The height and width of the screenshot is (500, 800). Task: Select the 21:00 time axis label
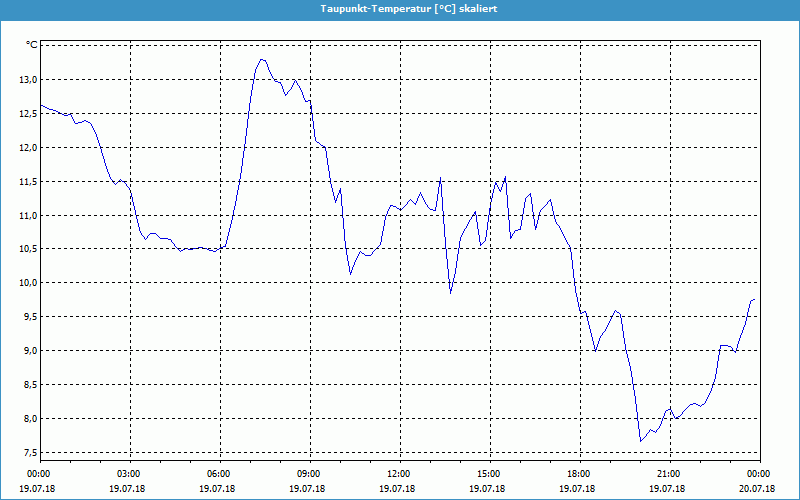click(x=668, y=473)
